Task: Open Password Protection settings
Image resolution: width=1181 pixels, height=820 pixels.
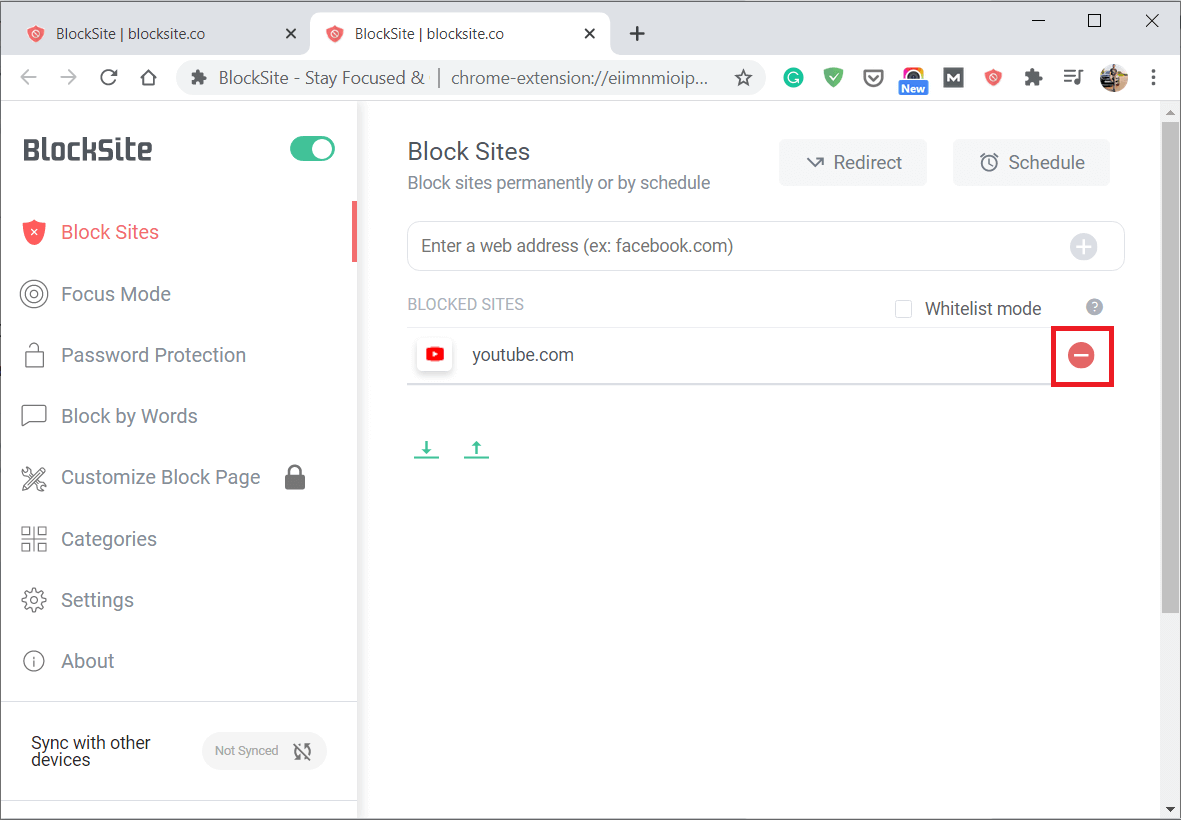Action: point(153,355)
